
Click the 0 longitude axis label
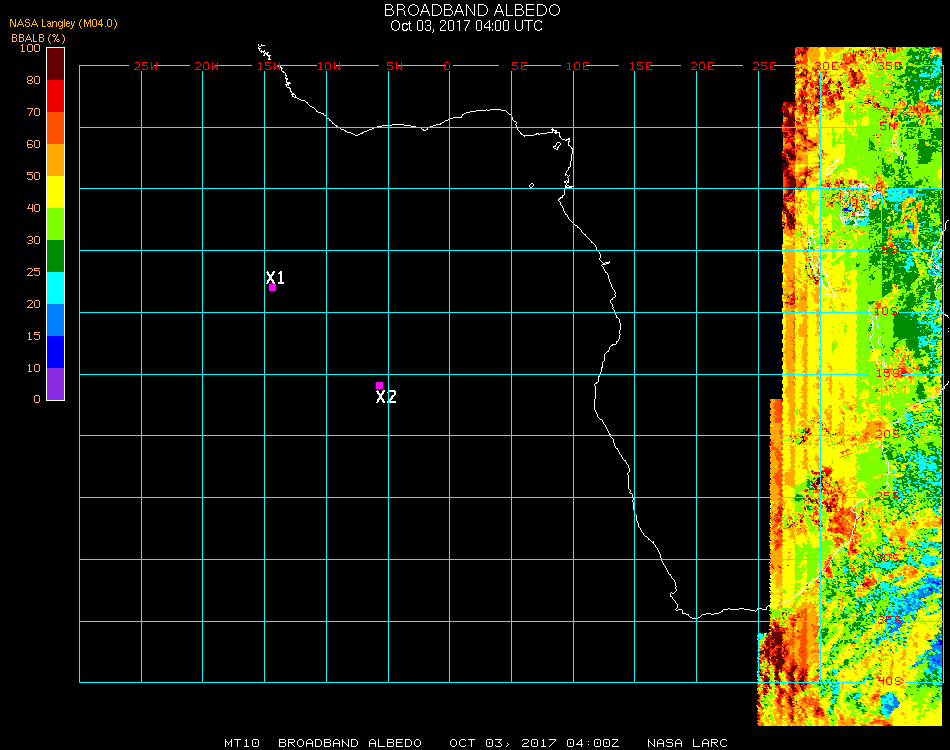pos(448,66)
